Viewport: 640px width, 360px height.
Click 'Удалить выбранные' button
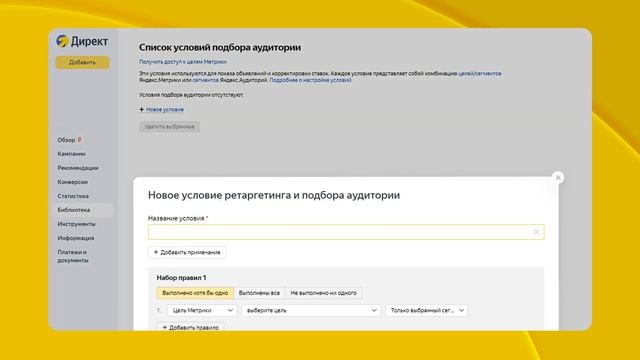pos(169,127)
